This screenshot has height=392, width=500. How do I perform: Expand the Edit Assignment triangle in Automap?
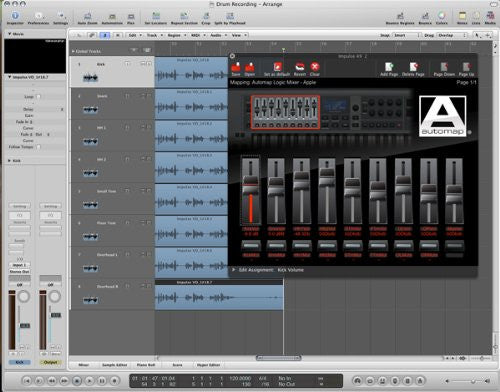234,270
